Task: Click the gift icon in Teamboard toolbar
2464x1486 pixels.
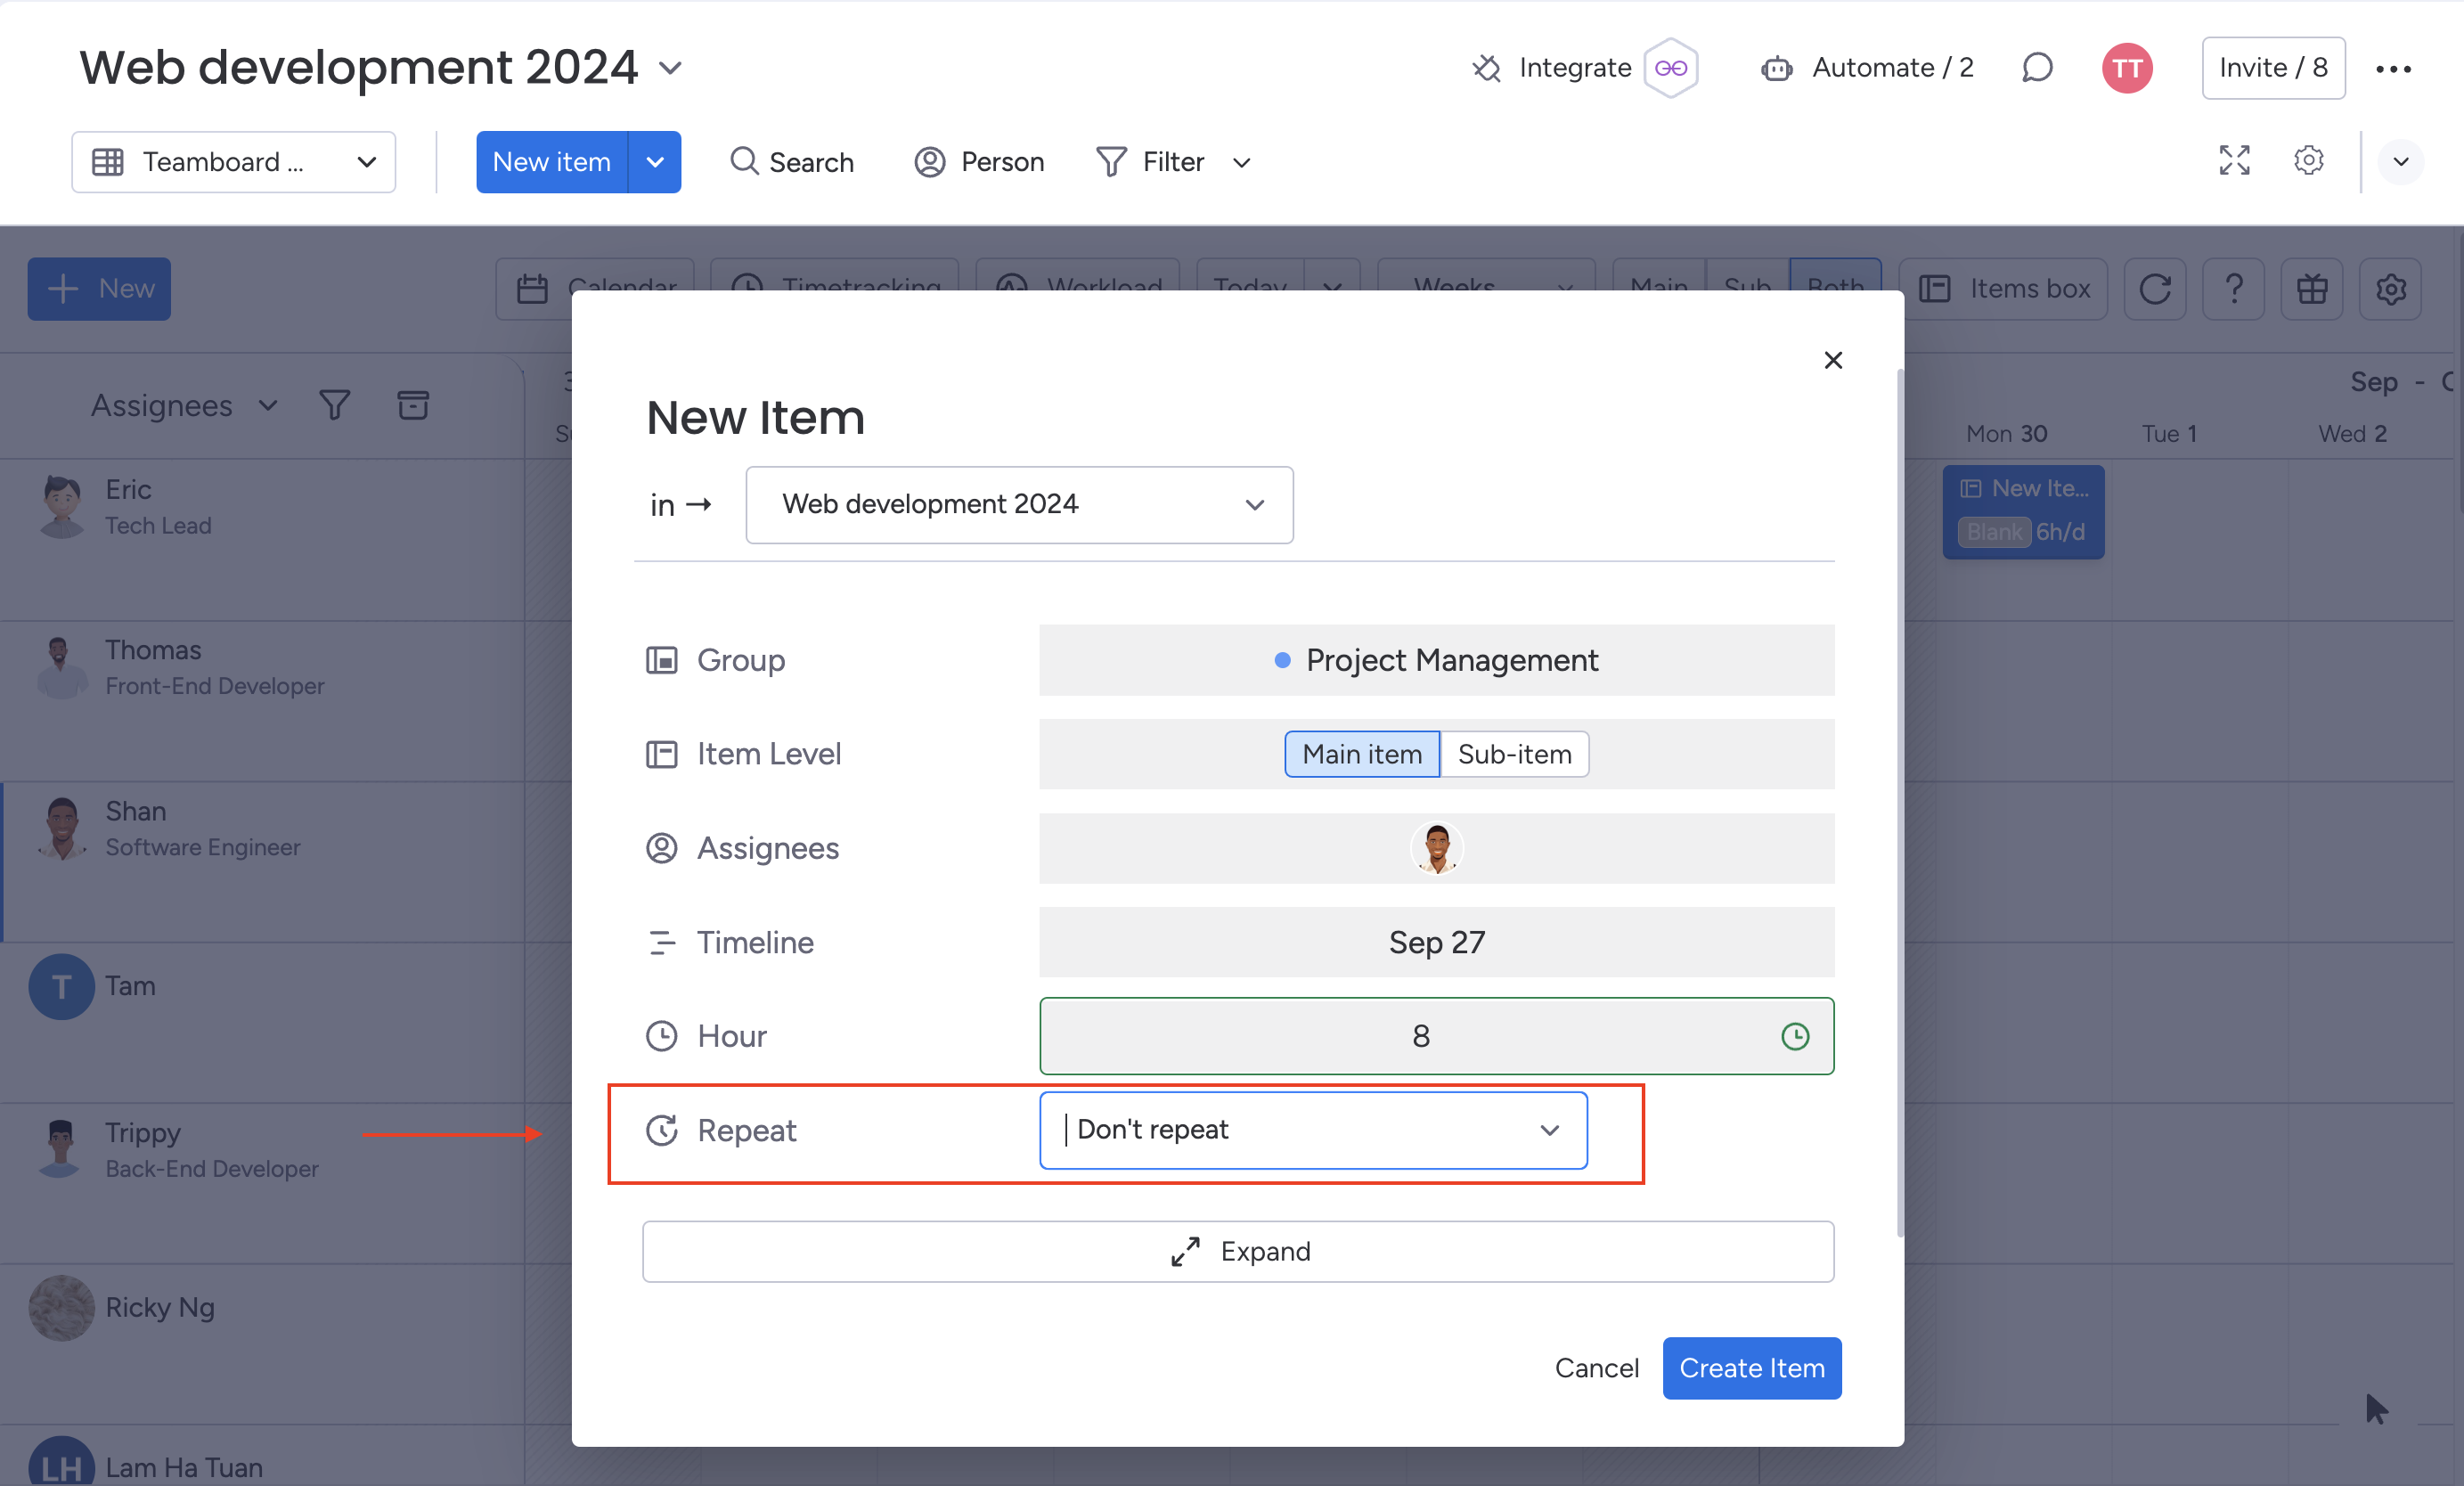Action: pos(2311,289)
